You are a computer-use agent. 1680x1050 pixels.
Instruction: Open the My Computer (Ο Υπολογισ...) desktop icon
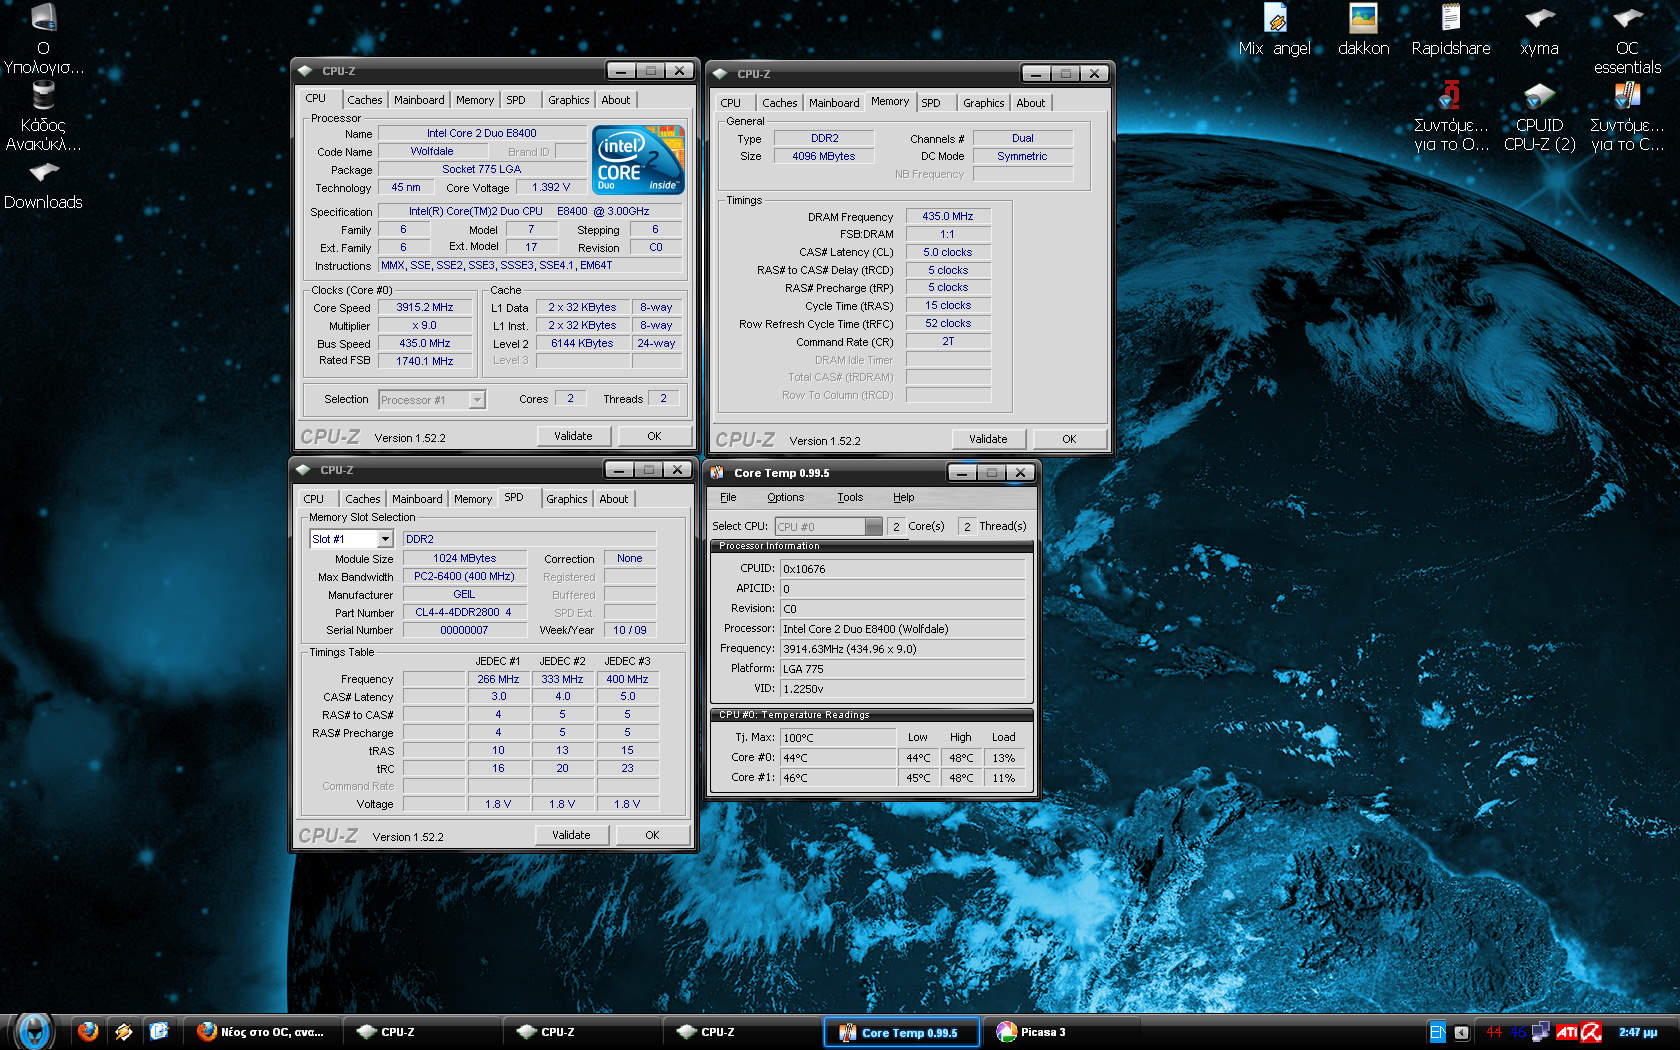coord(43,38)
